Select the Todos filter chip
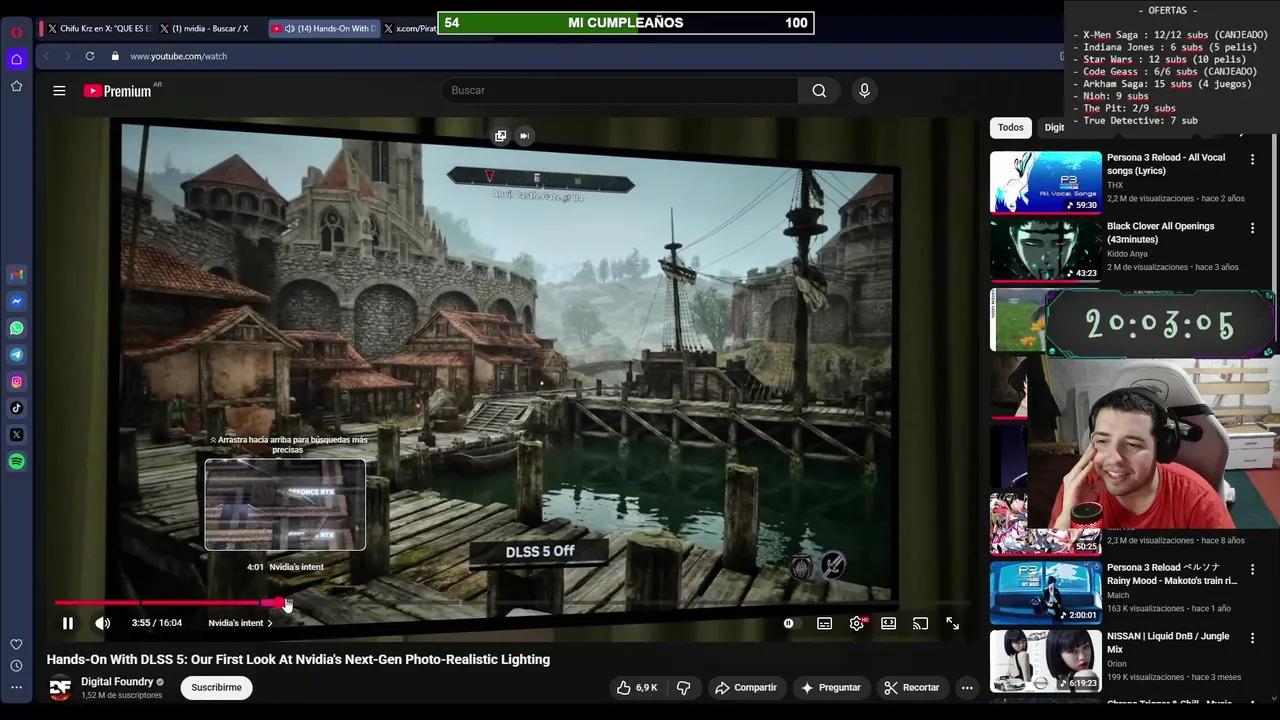The width and height of the screenshot is (1280, 720). point(1011,127)
